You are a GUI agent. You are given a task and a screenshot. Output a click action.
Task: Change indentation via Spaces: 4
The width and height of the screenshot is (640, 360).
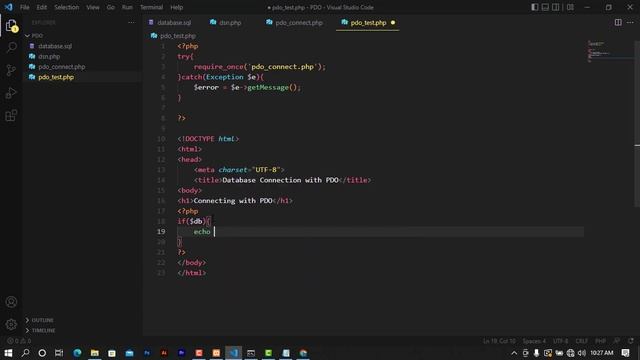click(x=534, y=341)
